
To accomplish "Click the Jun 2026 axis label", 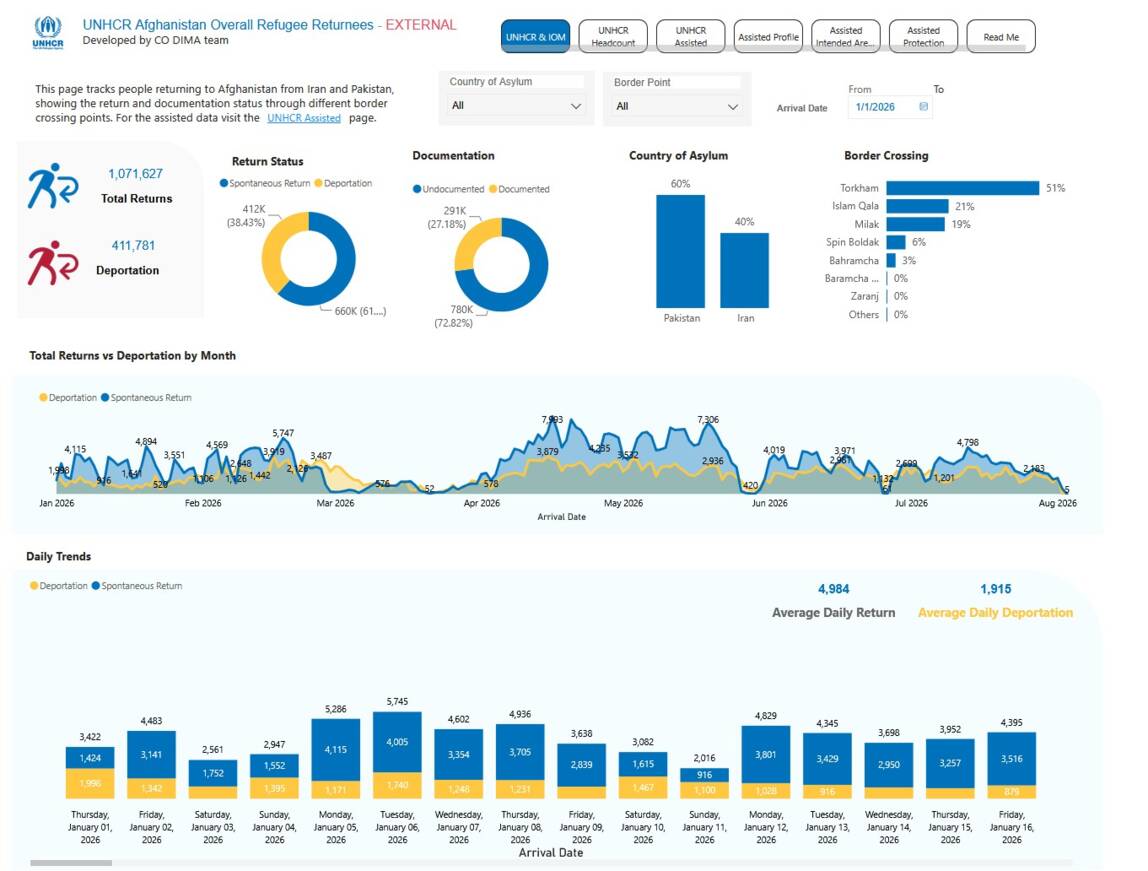I will point(769,503).
